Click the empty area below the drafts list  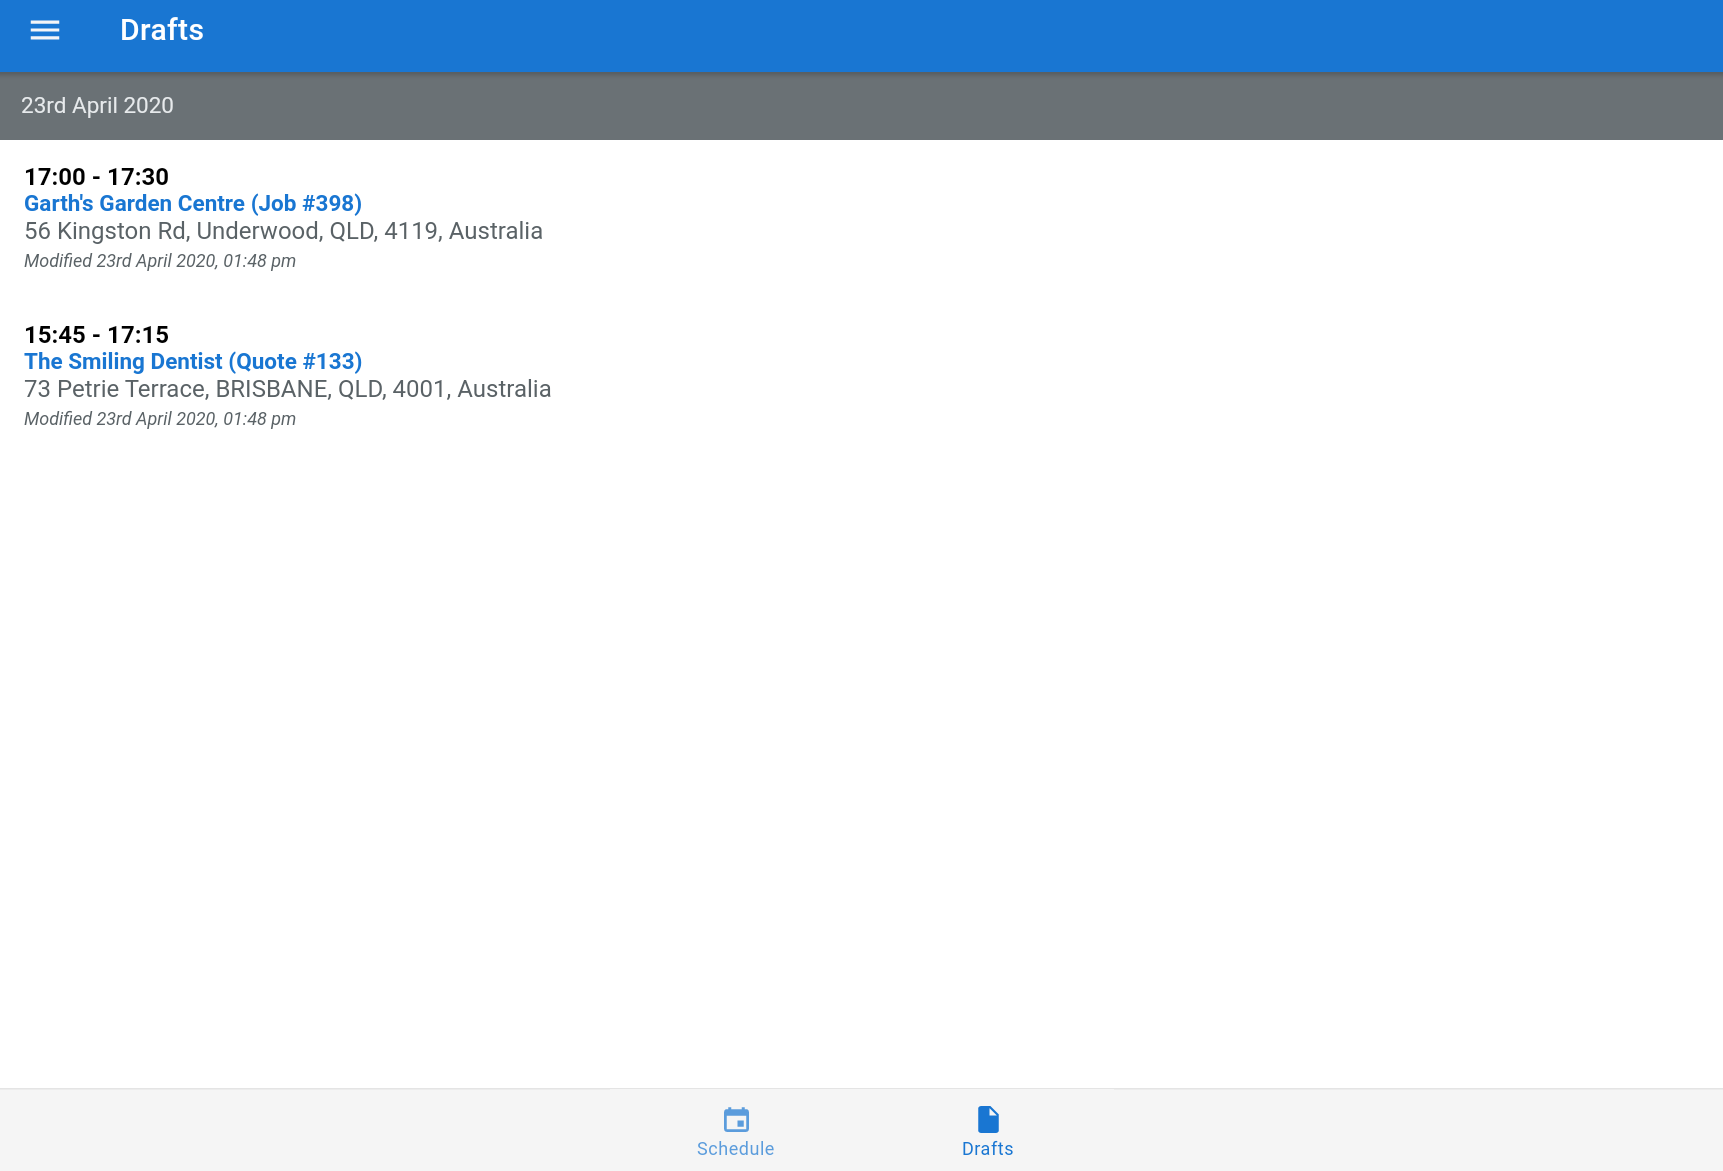pos(860,750)
